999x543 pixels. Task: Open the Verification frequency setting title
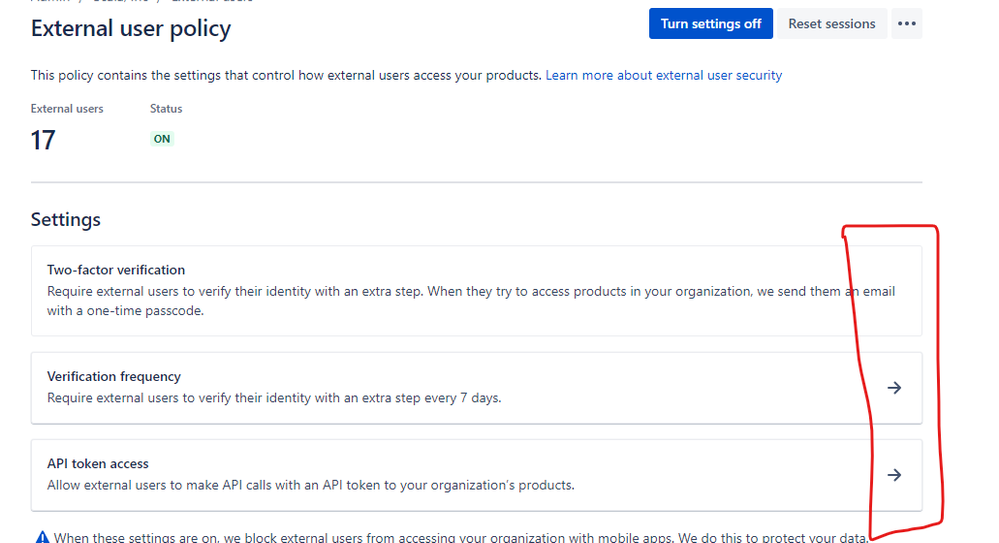pos(114,376)
